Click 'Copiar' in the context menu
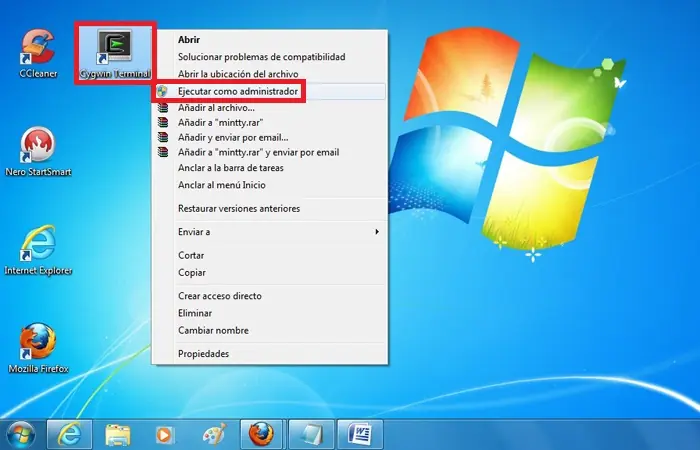Image resolution: width=700 pixels, height=450 pixels. point(270,272)
